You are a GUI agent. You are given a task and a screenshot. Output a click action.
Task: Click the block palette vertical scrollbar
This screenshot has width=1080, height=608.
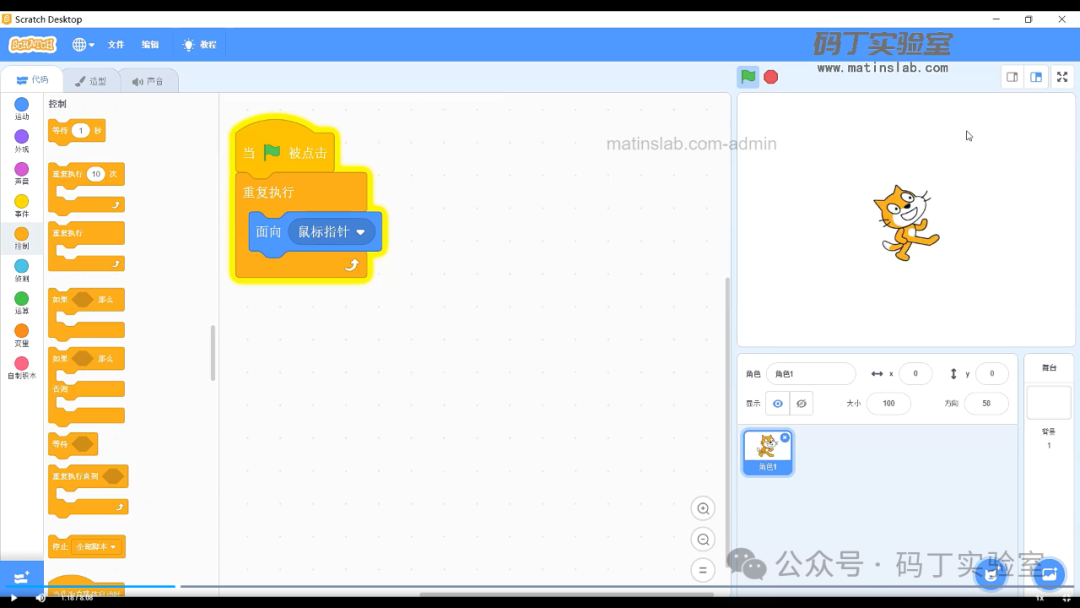(213, 353)
